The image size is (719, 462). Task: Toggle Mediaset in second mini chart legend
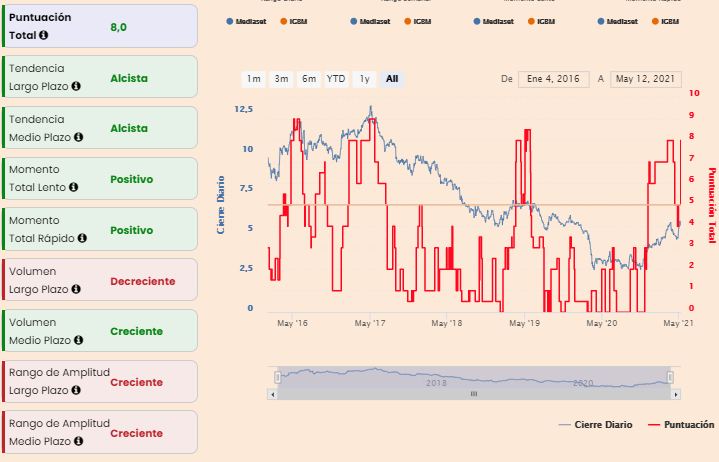pos(370,22)
